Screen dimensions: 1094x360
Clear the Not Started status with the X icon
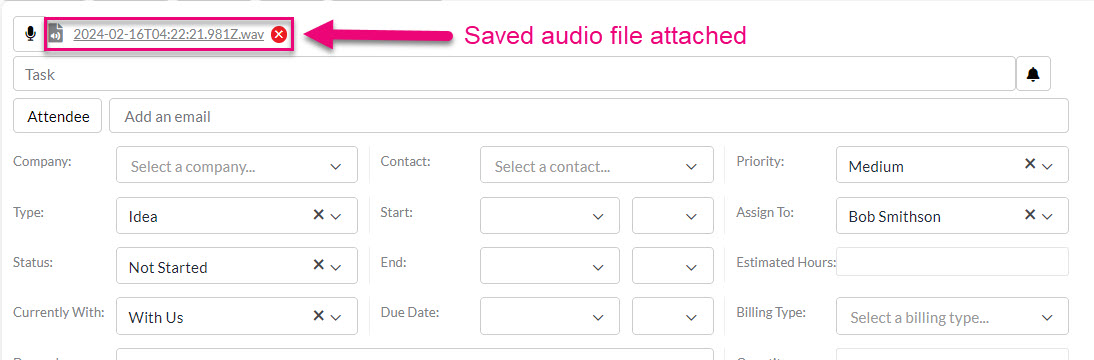[318, 265]
